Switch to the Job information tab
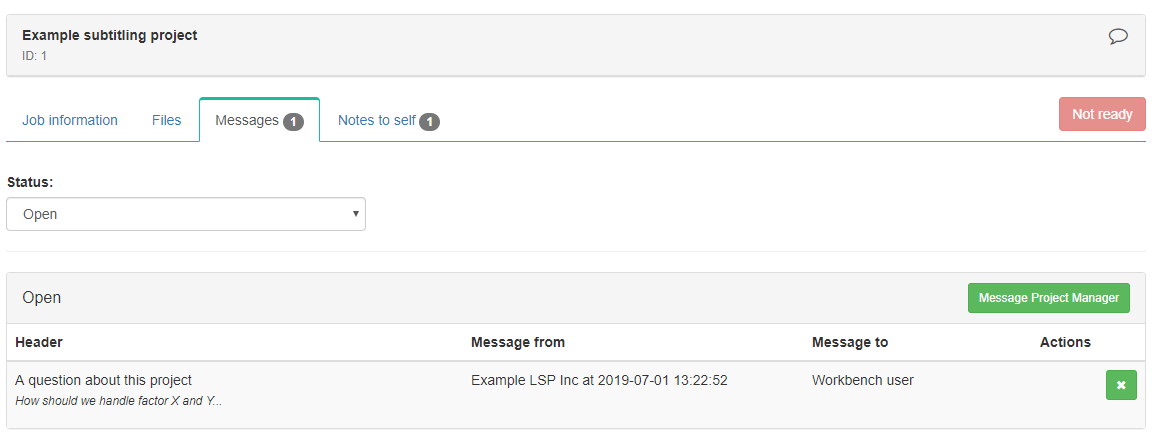Viewport: 1152px width, 436px height. click(x=70, y=120)
